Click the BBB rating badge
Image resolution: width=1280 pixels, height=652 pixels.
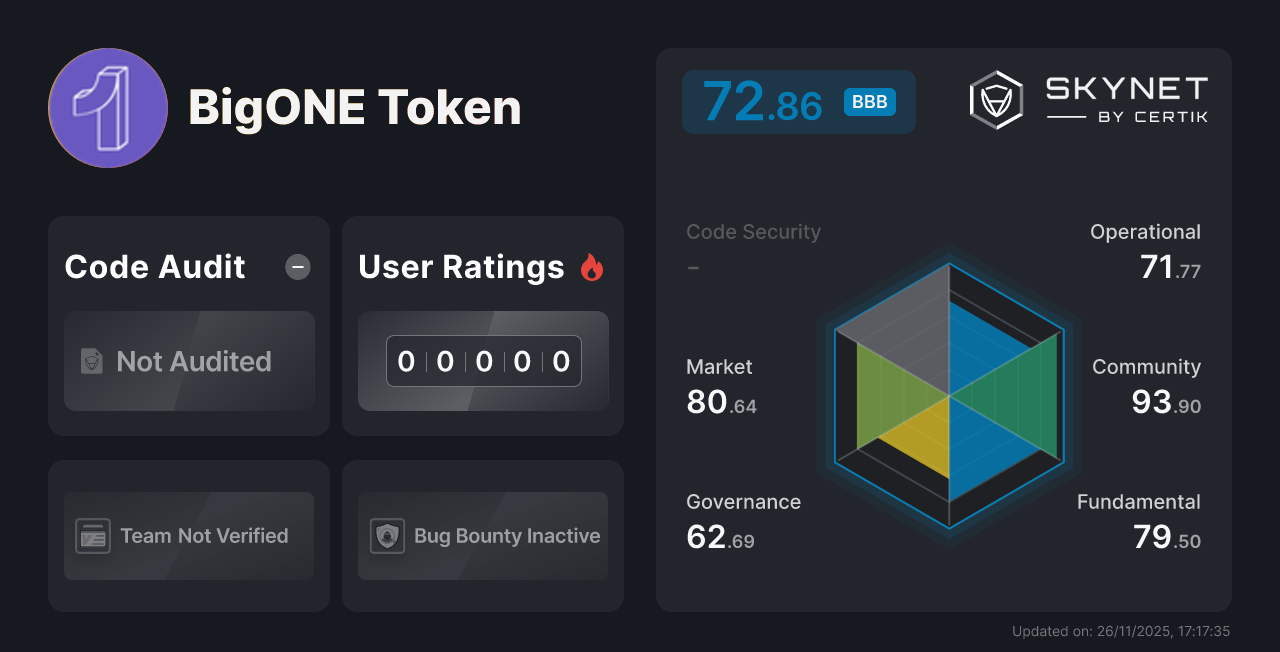coord(869,102)
